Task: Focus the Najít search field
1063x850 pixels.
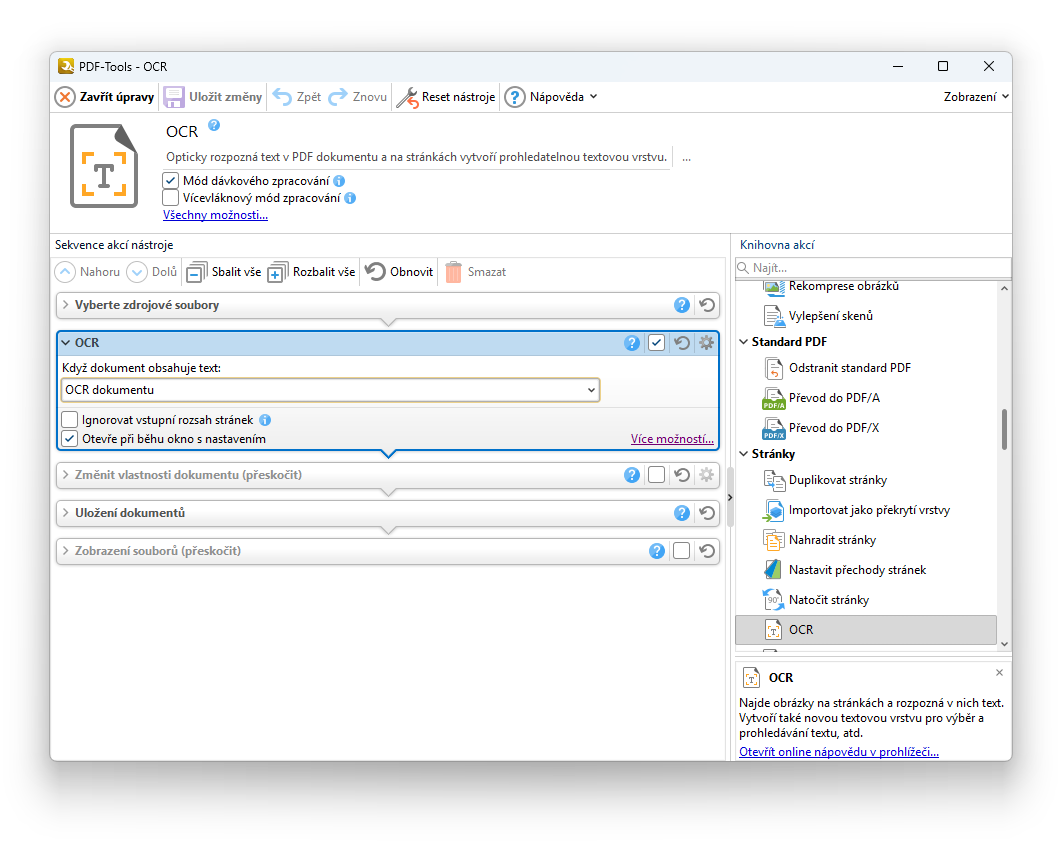Action: coord(873,268)
